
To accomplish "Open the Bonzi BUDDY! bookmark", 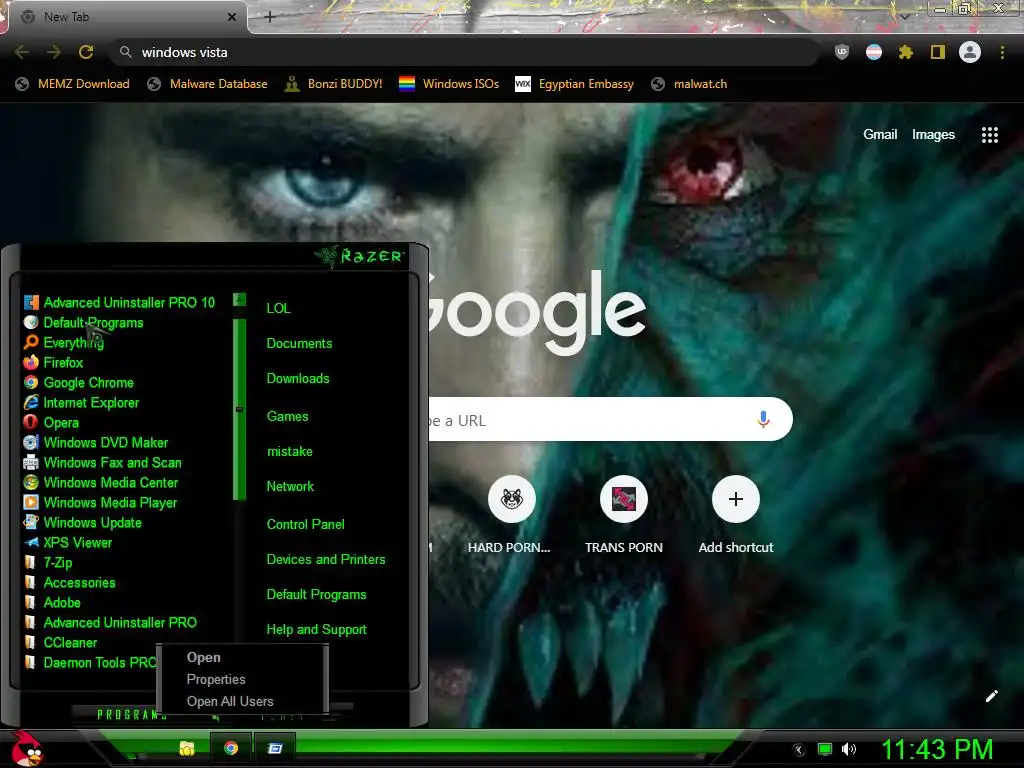I will tap(334, 84).
